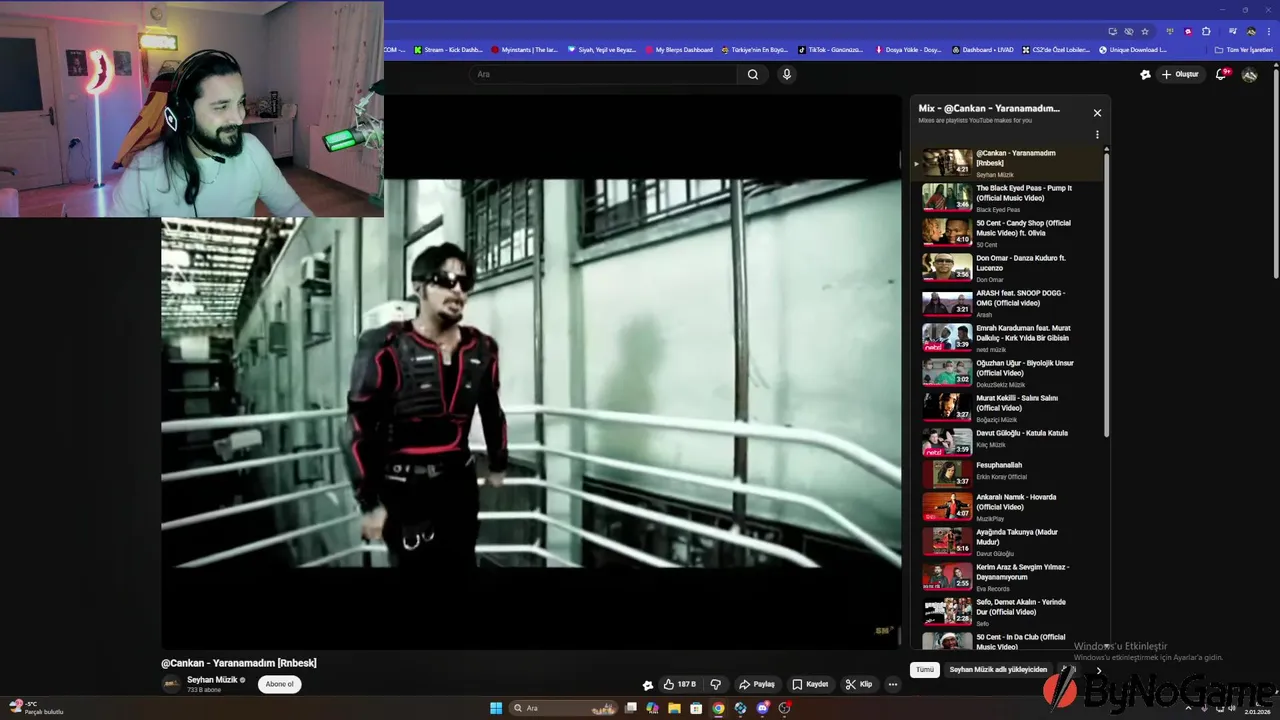Open weather widget on taskbar
Screen dimensions: 1280x720
36,708
